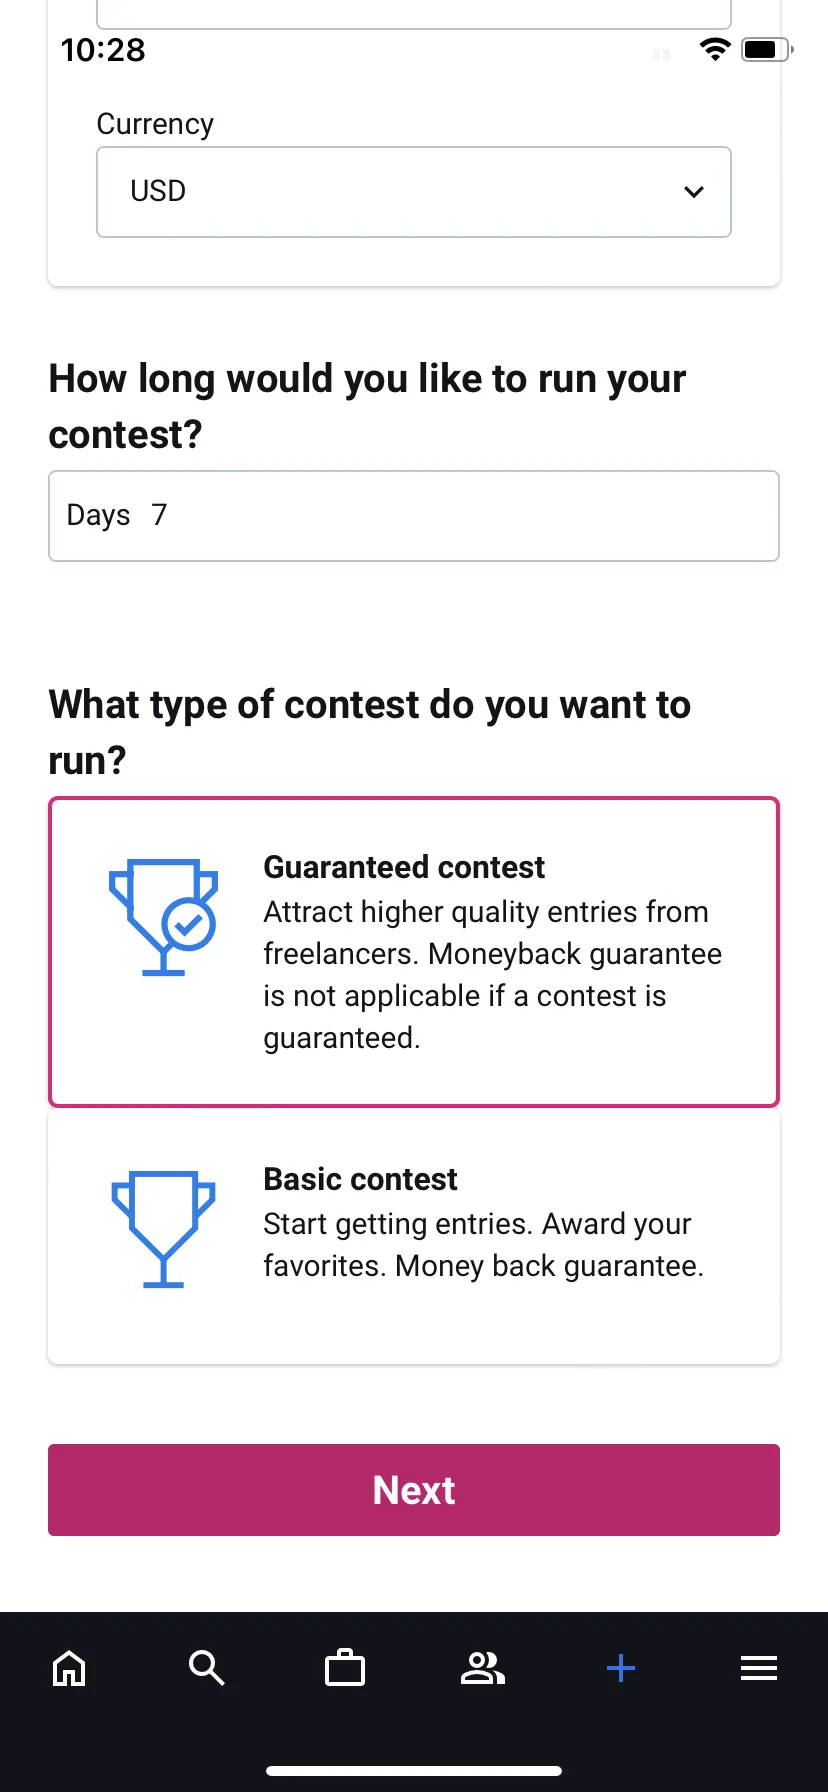The width and height of the screenshot is (828, 1792).
Task: Tap the battery status icon
Action: [767, 49]
